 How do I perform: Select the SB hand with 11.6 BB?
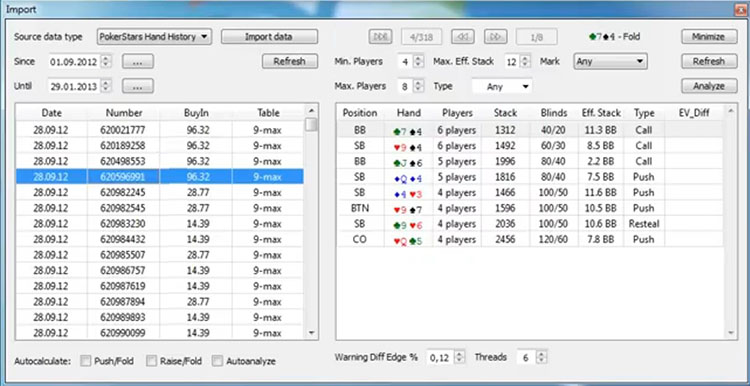(x=530, y=192)
